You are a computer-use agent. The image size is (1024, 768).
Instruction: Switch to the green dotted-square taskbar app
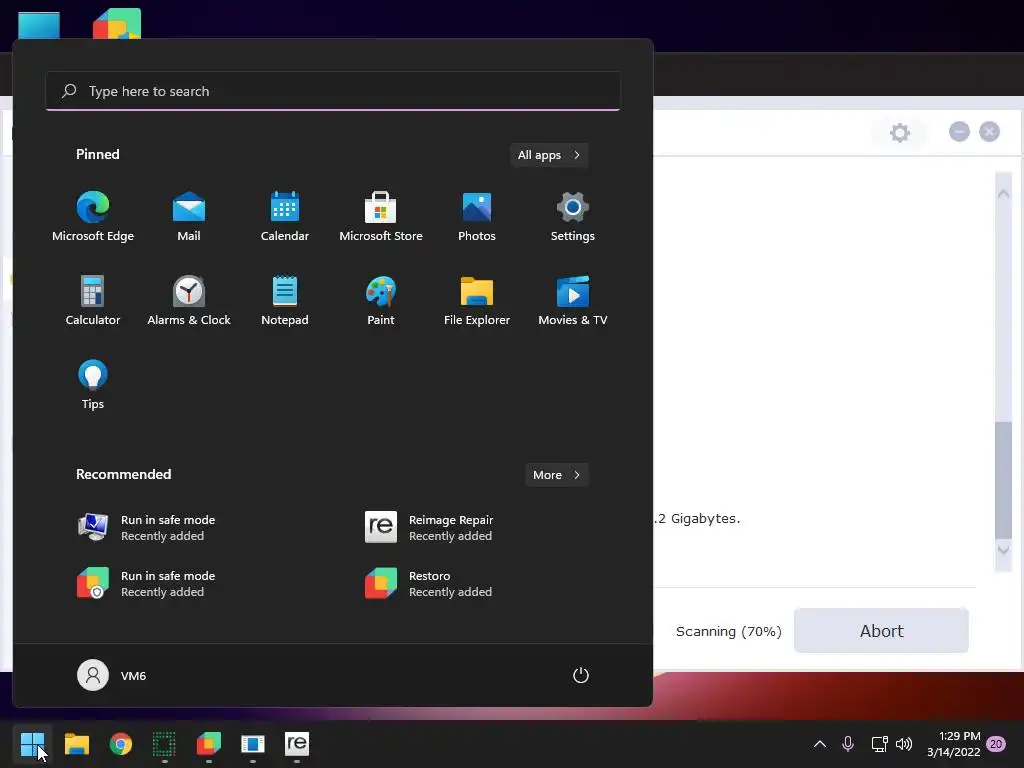[x=165, y=743]
